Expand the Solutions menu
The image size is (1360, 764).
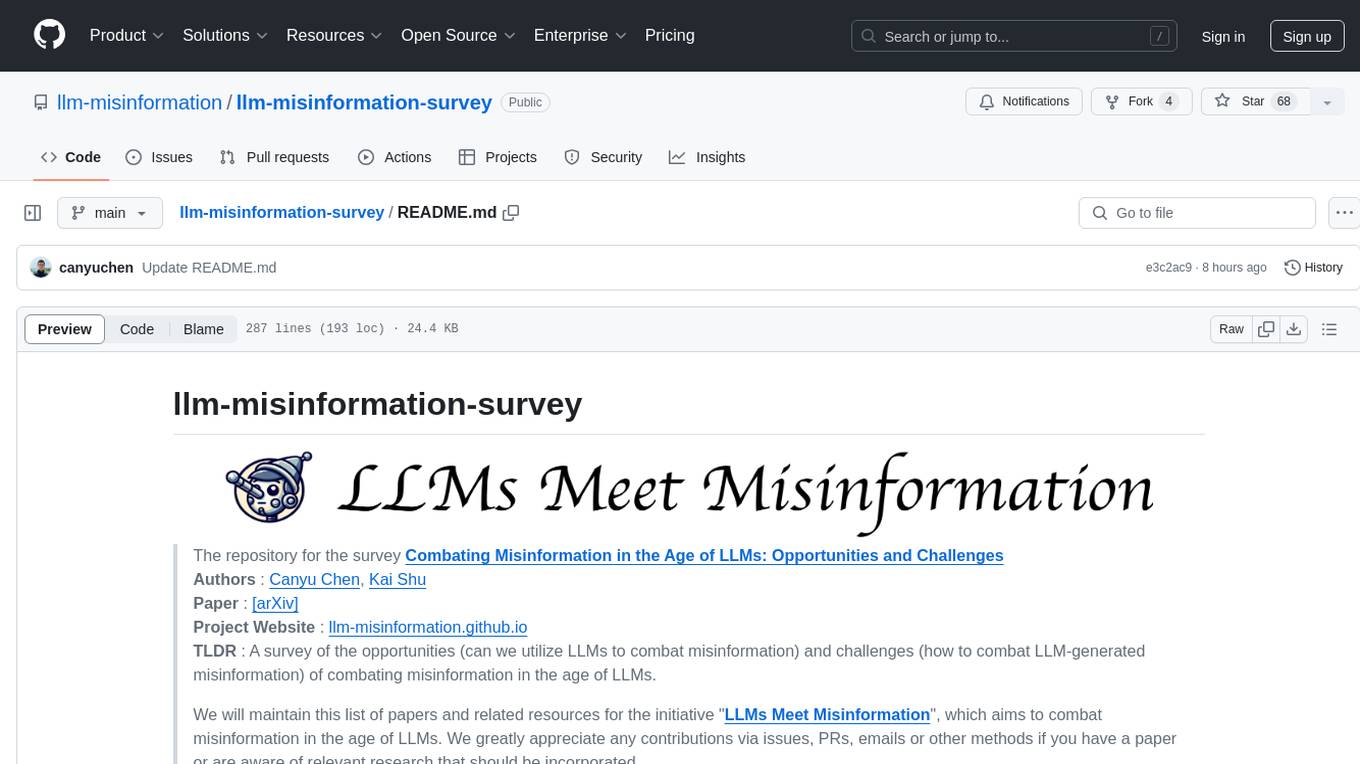pyautogui.click(x=225, y=35)
